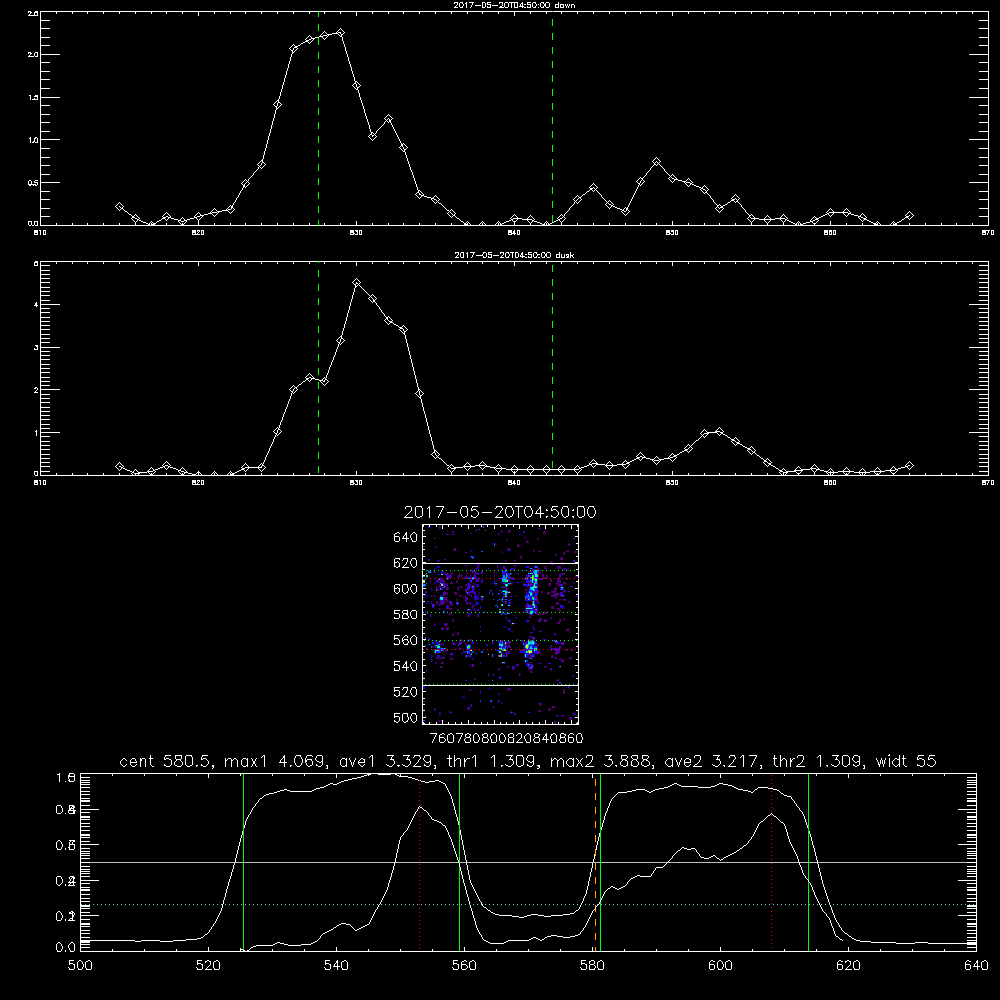The width and height of the screenshot is (1000, 1000).
Task: Click the '760780800820840860' x-axis labels under the image
Action: pos(506,738)
